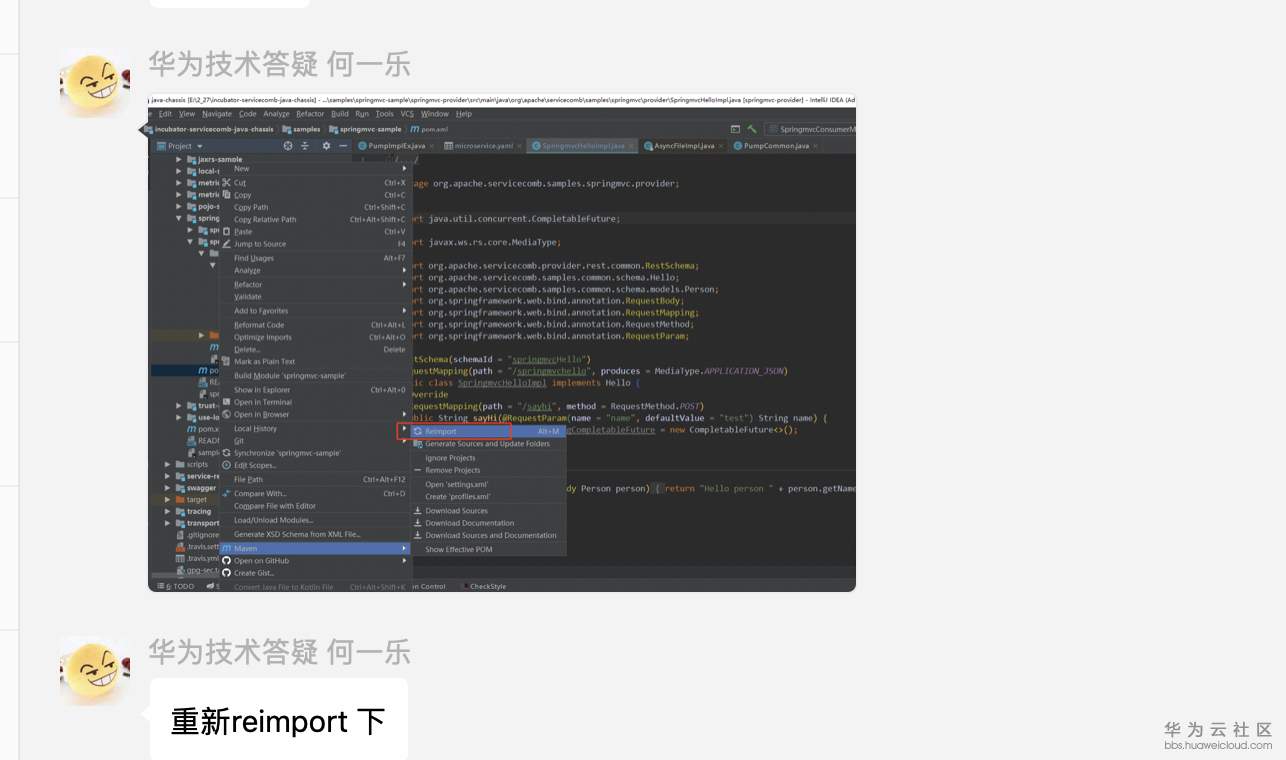Click the Reimport refresh icon
Image resolution: width=1286 pixels, height=760 pixels.
pos(418,431)
